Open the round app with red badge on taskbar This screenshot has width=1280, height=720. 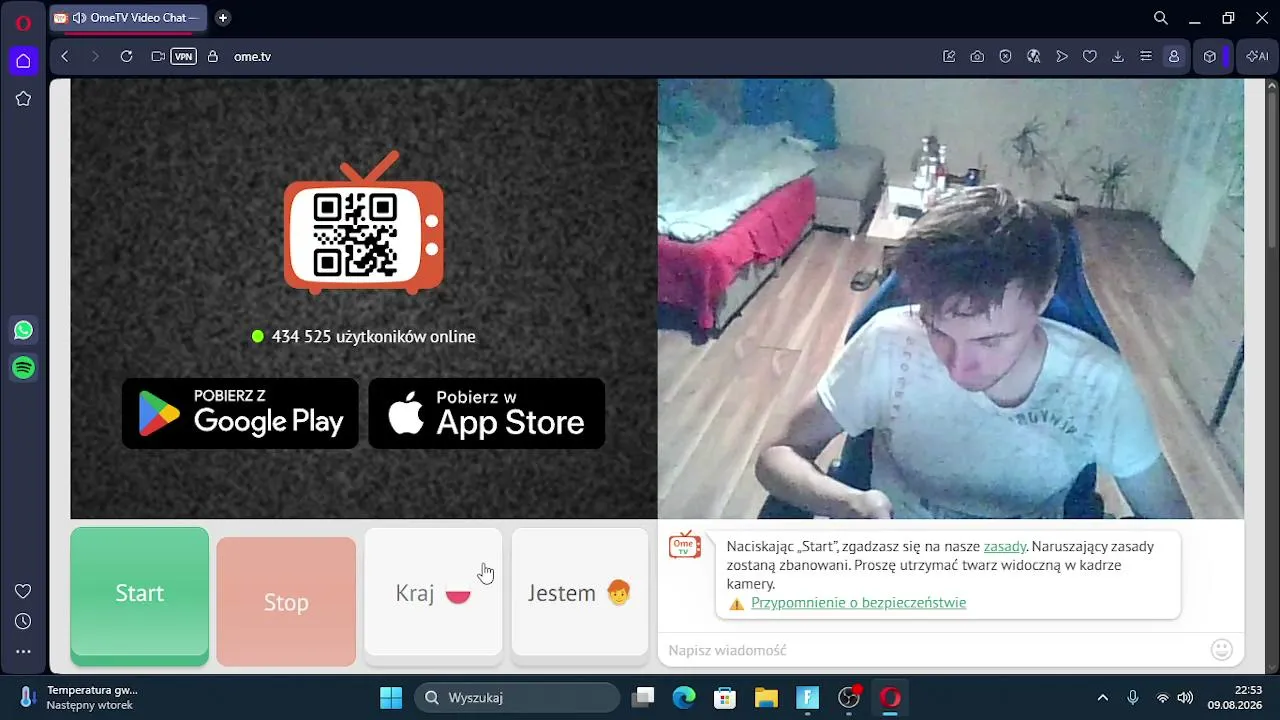(x=849, y=697)
